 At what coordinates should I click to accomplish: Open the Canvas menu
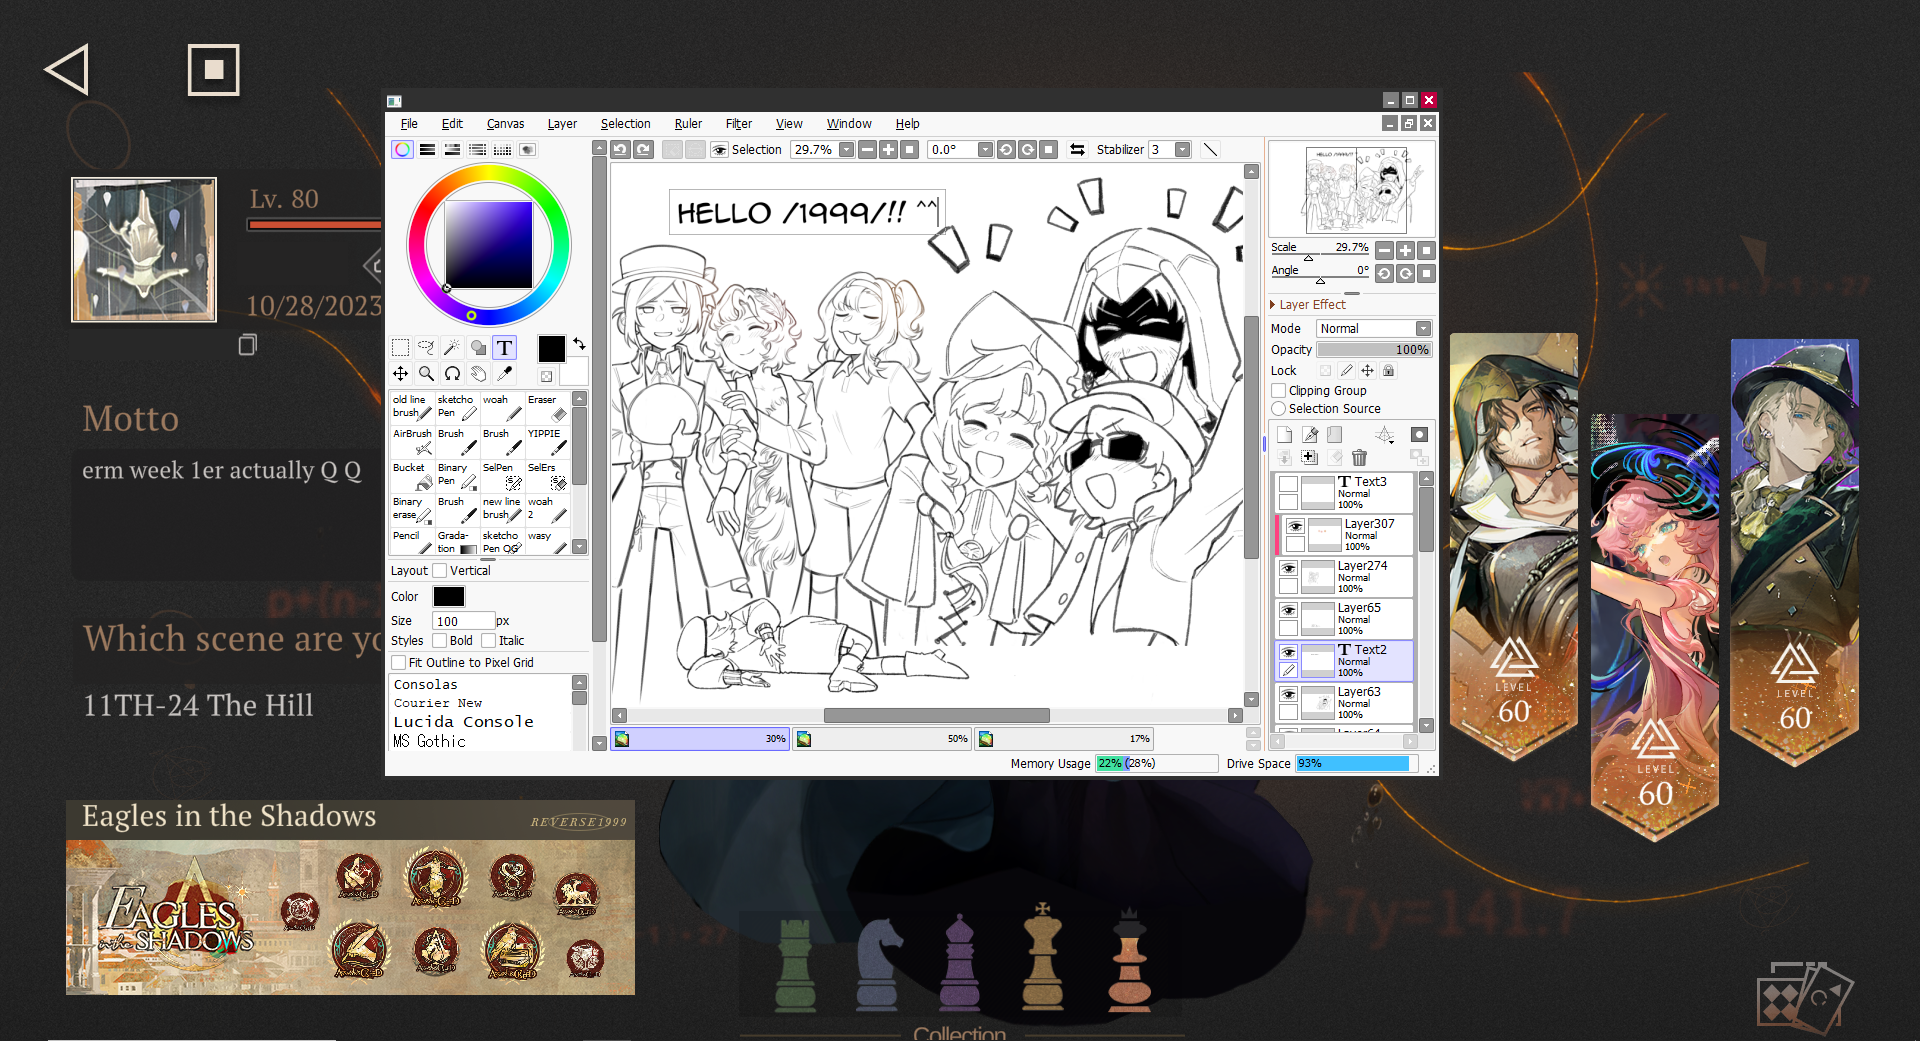tap(505, 124)
